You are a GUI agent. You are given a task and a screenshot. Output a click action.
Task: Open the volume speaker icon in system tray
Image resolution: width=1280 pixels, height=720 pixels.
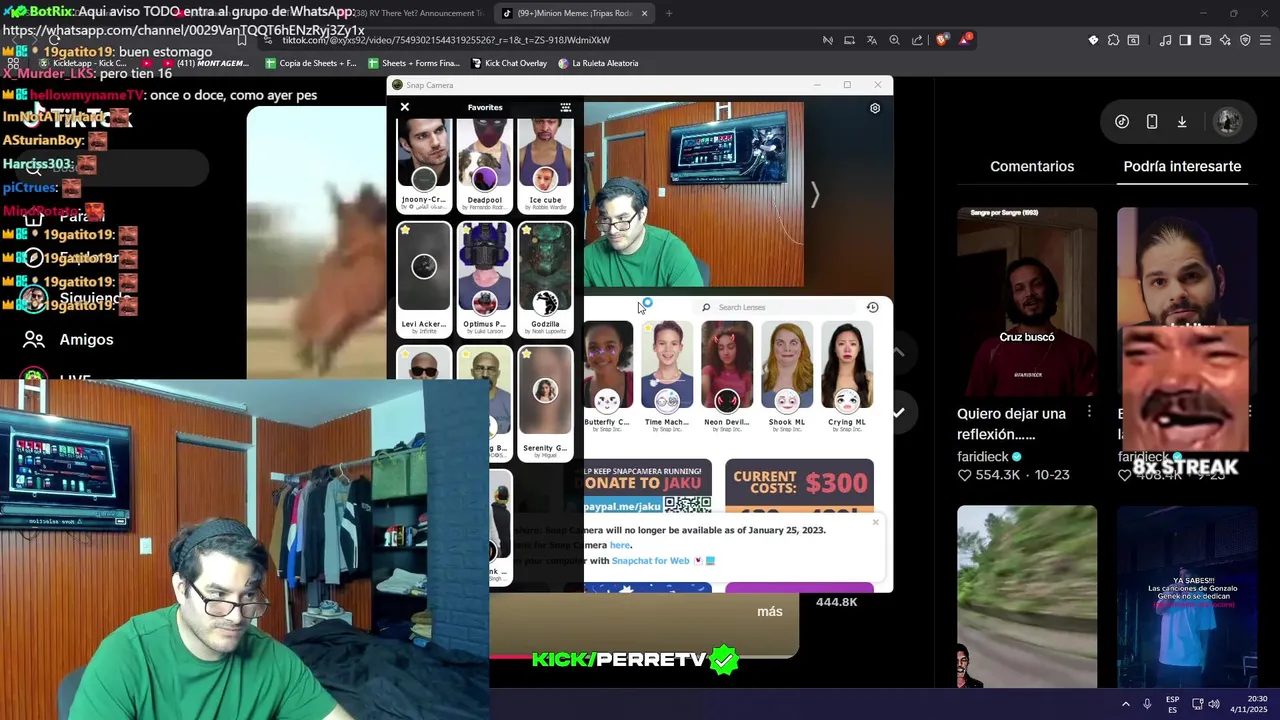(x=1214, y=704)
